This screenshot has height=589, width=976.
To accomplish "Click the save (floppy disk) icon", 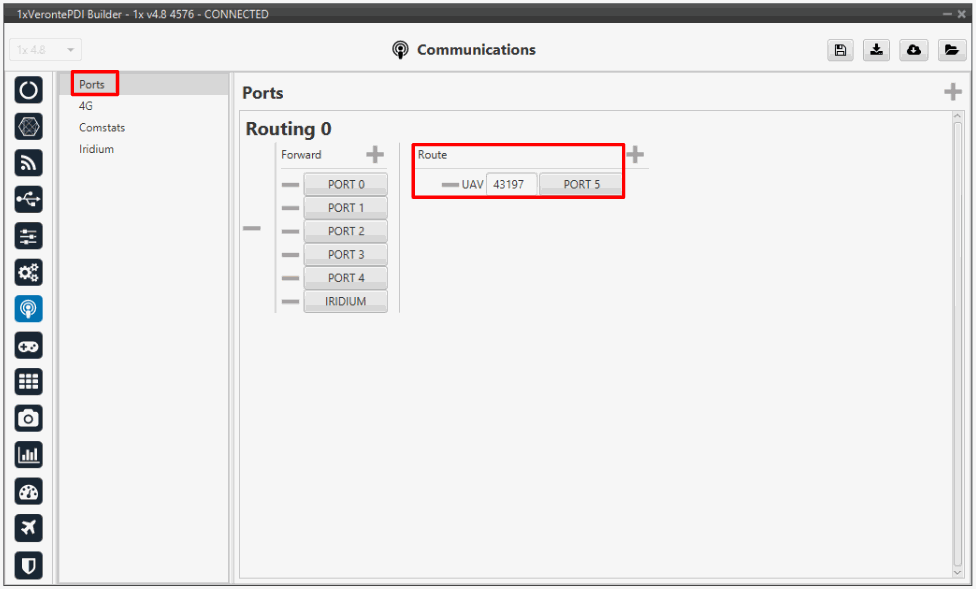I will 840,51.
